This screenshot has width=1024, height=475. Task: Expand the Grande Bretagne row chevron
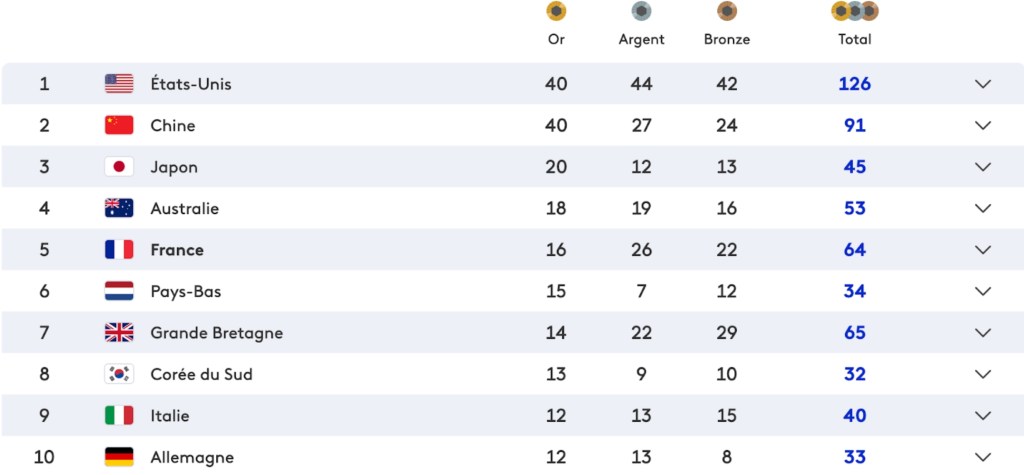(x=982, y=333)
